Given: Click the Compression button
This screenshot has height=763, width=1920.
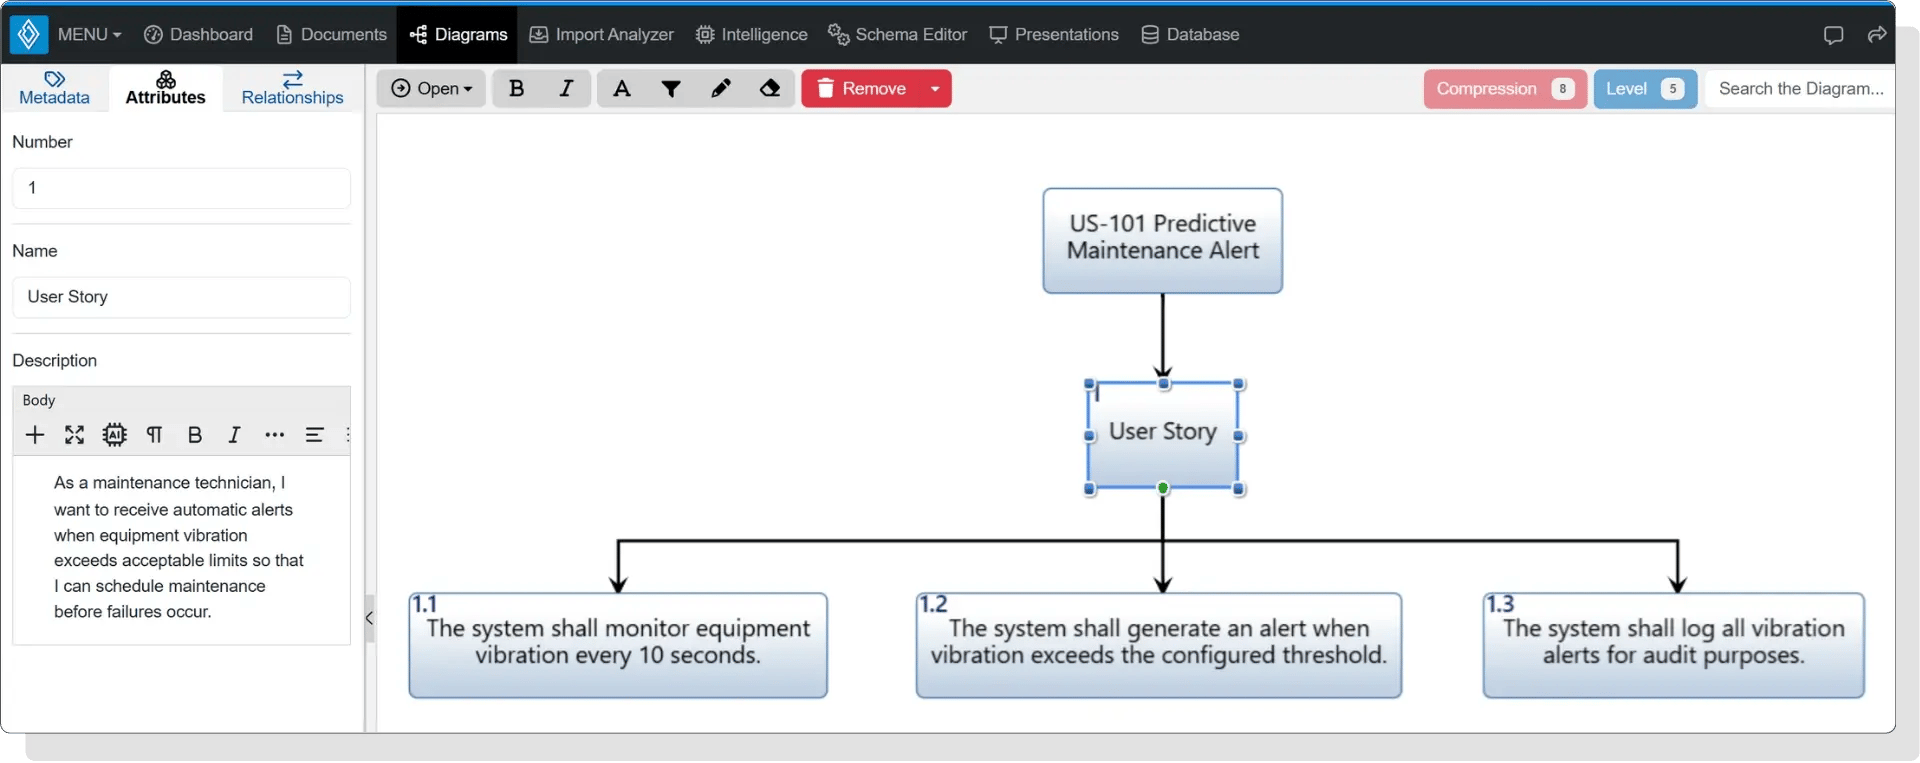Looking at the screenshot, I should point(1505,88).
